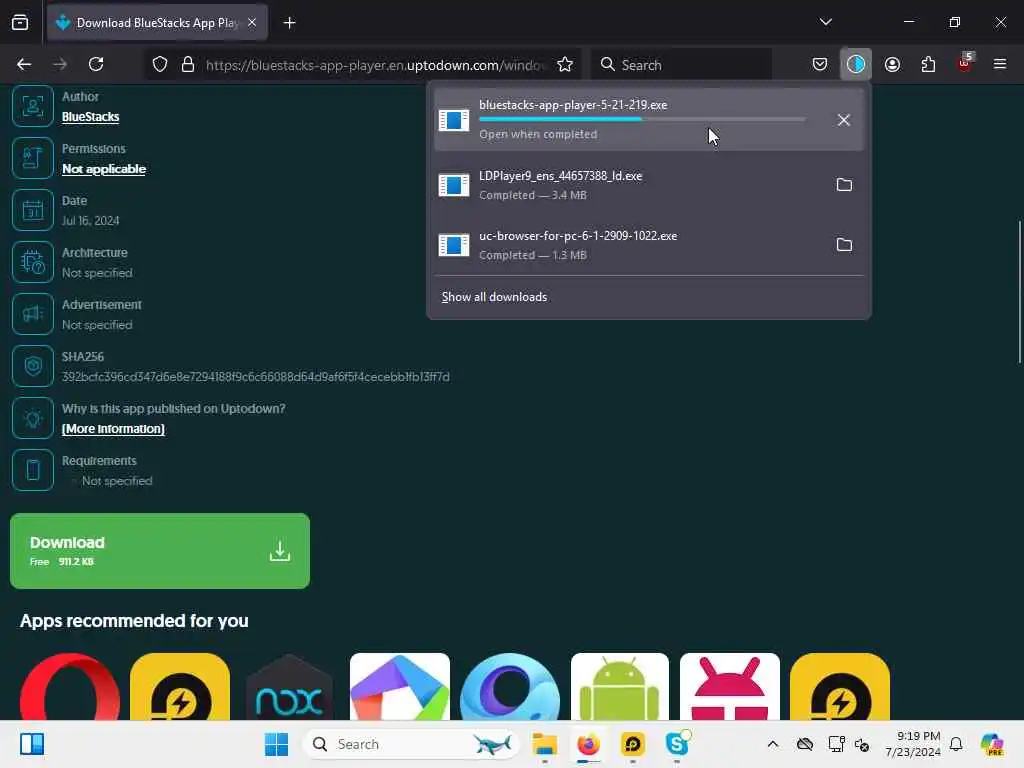
Task: Click the forward navigation arrow
Action: [x=60, y=64]
